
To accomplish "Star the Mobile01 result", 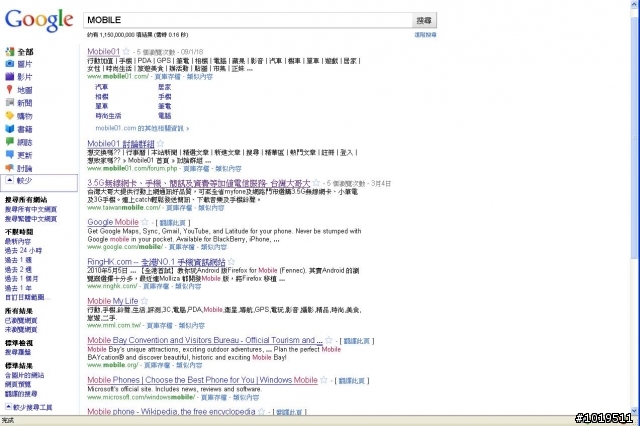I will click(126, 51).
